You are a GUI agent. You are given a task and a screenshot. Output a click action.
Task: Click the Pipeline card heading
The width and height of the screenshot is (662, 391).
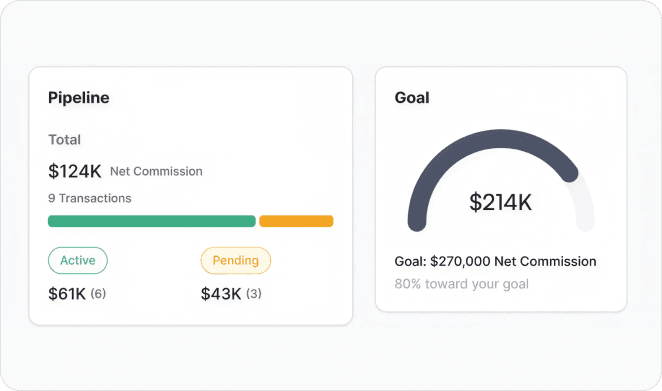point(79,98)
